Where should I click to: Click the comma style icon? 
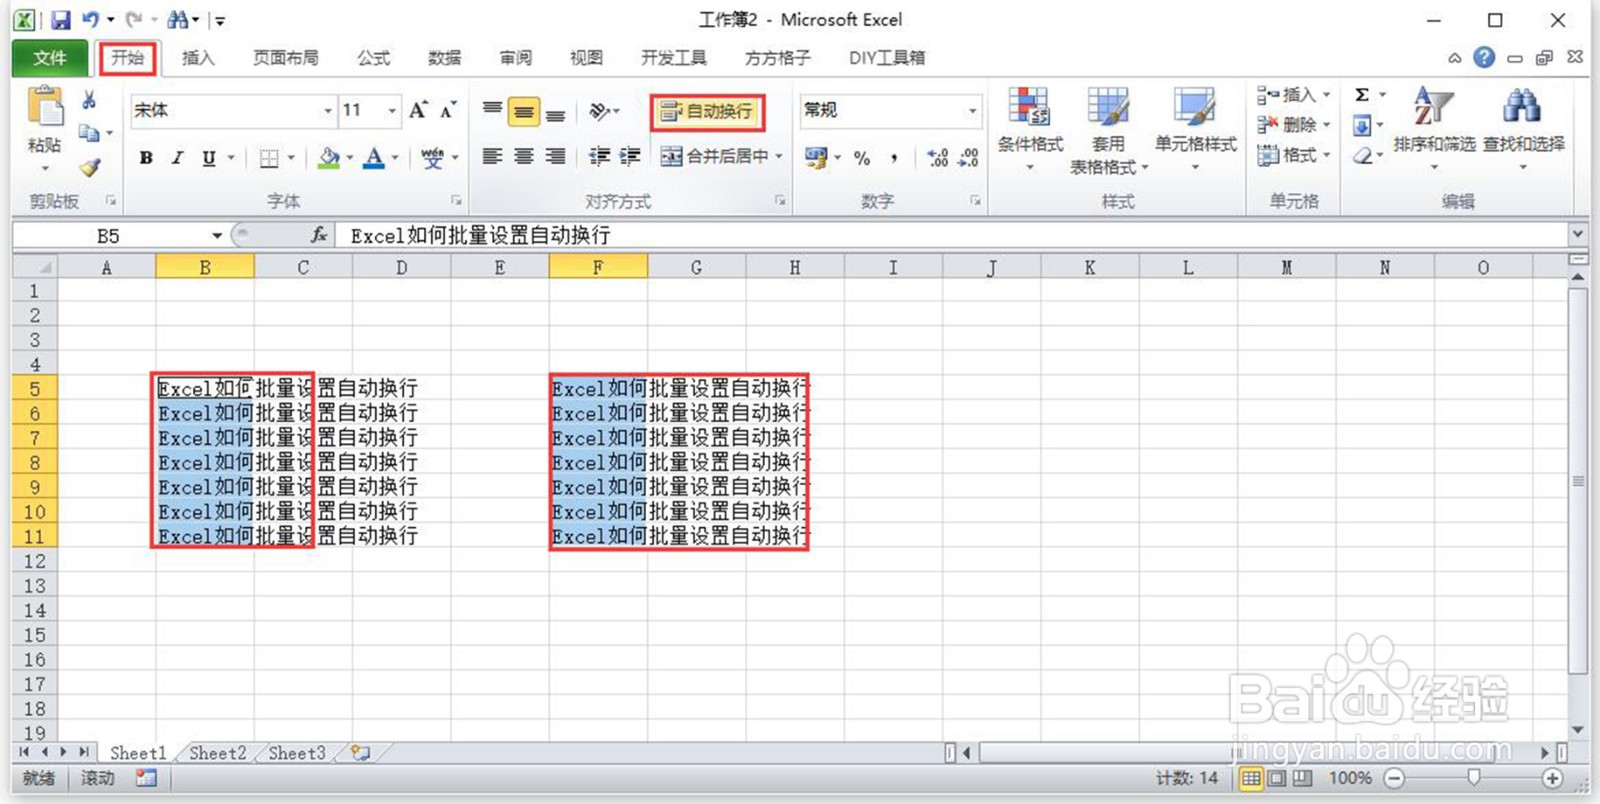893,158
